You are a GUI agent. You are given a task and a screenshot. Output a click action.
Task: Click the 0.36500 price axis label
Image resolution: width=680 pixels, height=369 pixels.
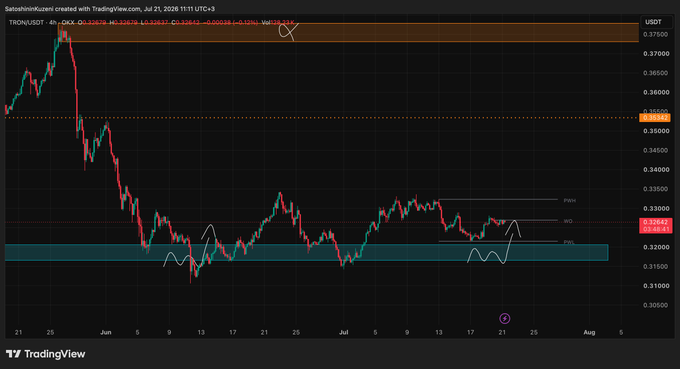click(655, 73)
